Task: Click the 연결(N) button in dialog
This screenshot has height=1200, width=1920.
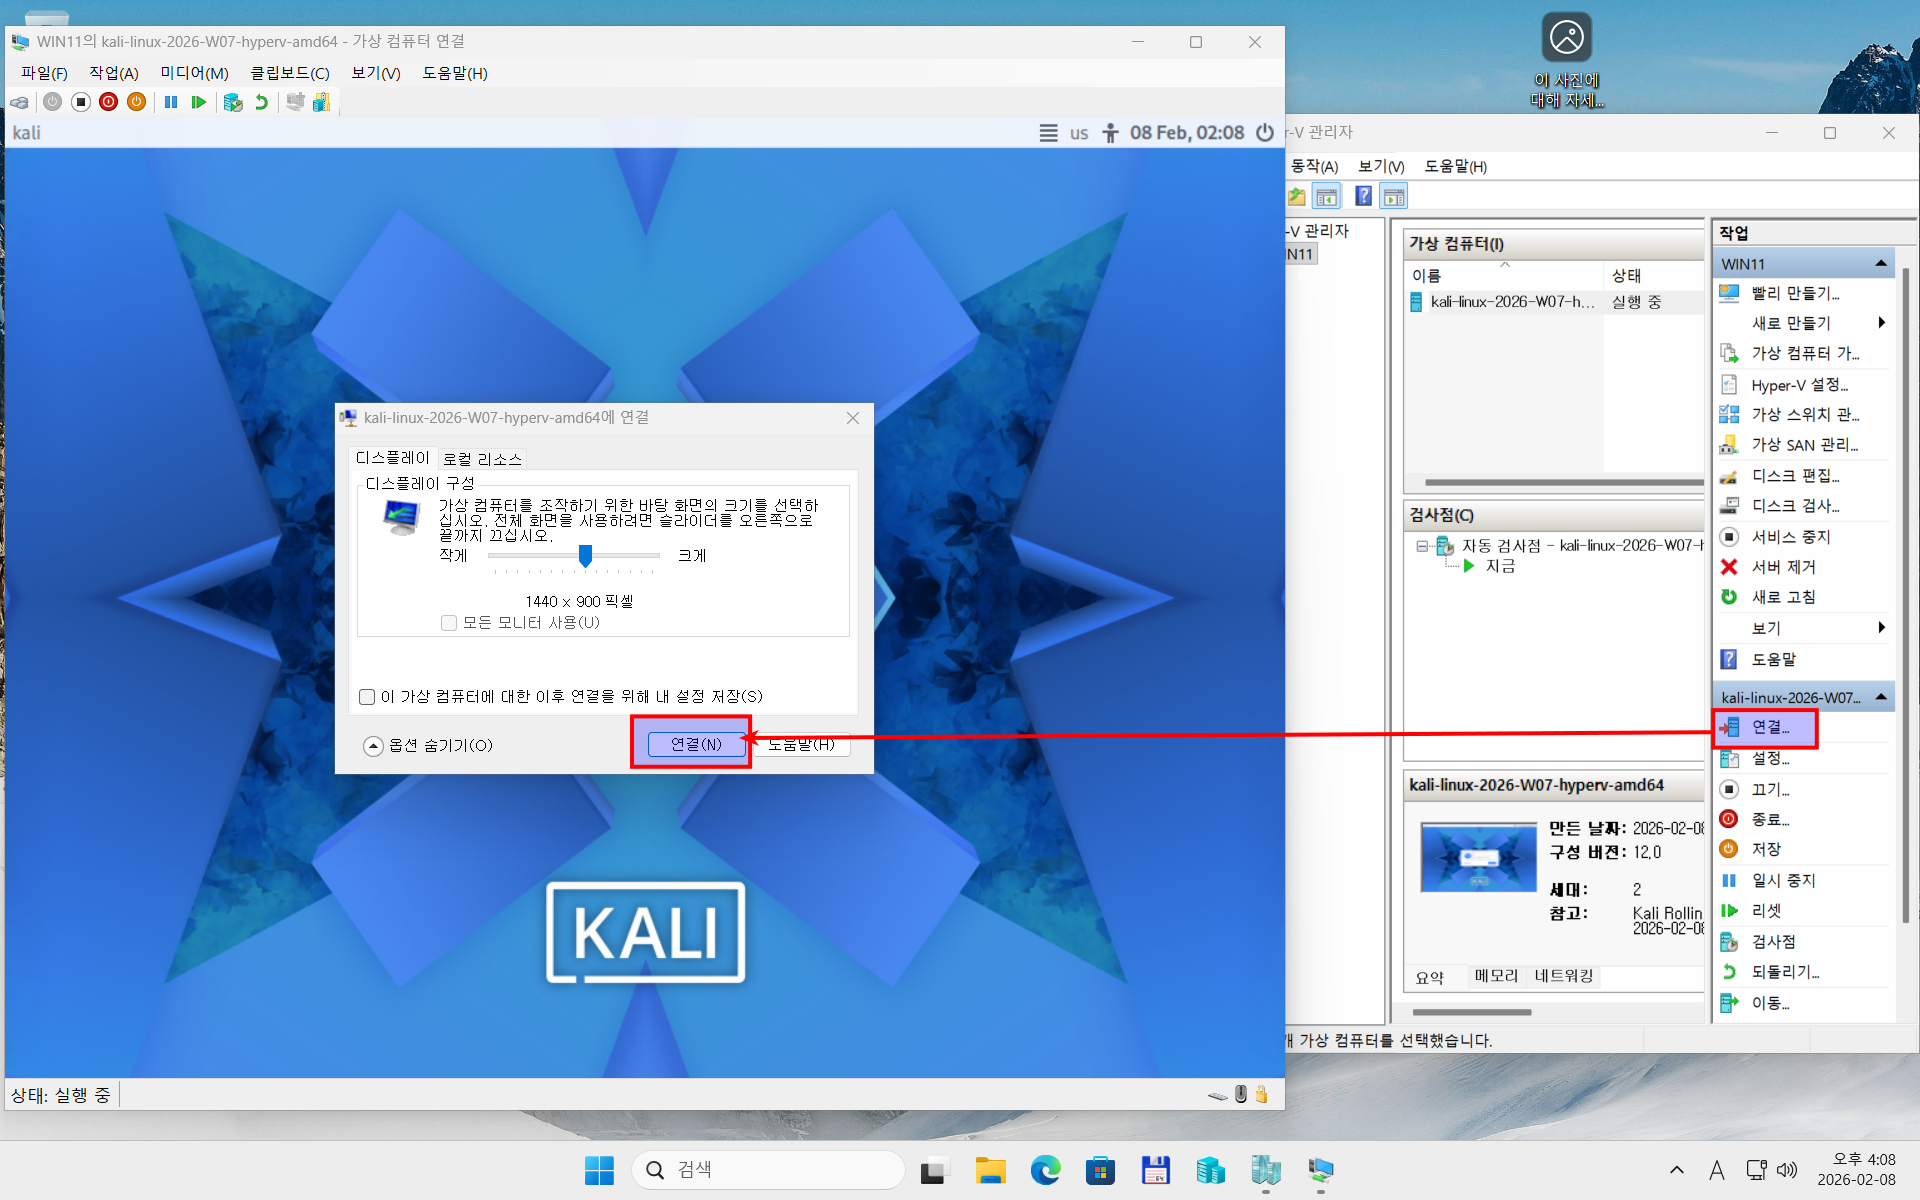Action: click(696, 744)
